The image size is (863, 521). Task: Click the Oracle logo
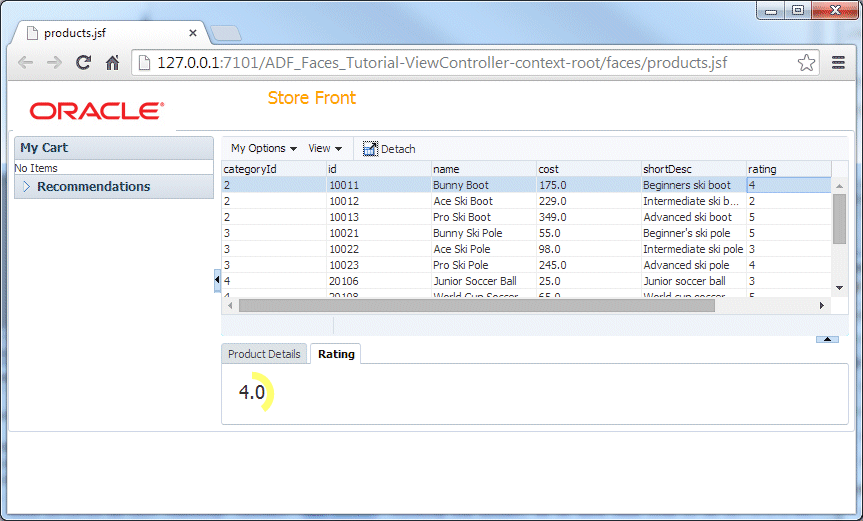96,111
